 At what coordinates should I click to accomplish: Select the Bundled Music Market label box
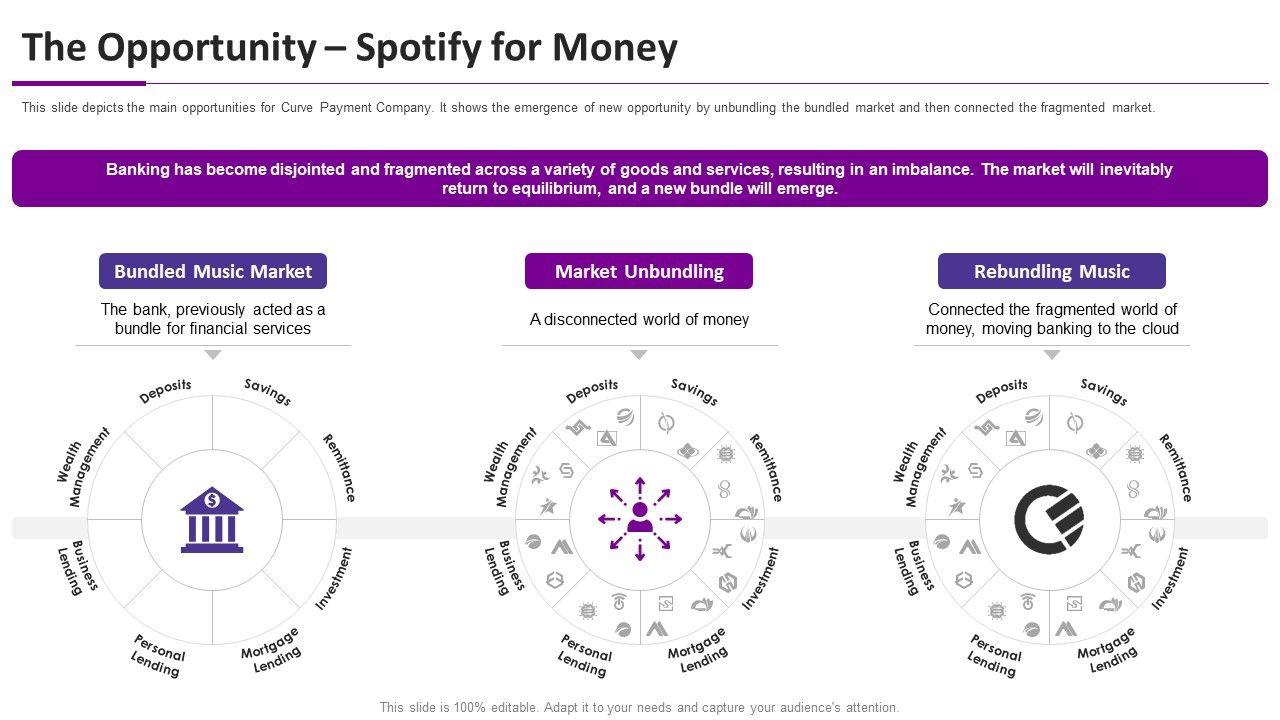pyautogui.click(x=213, y=271)
